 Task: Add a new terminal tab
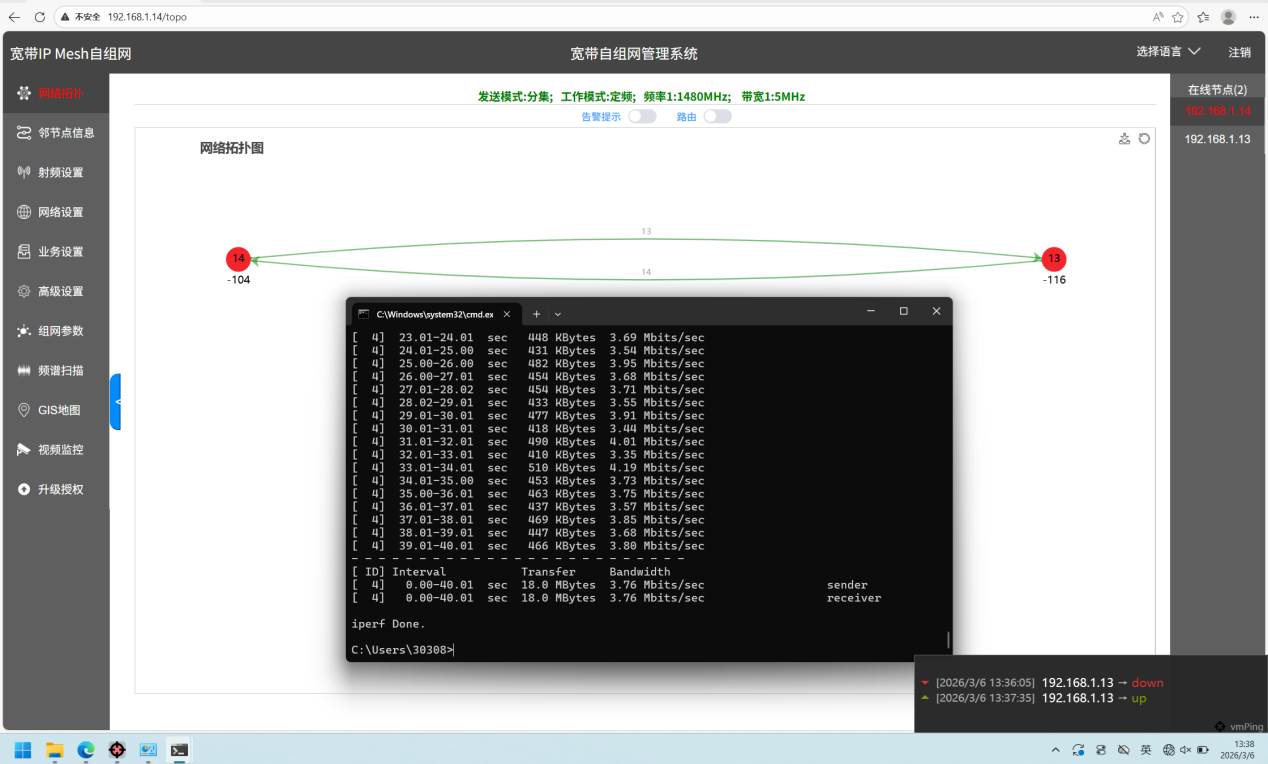coord(536,313)
